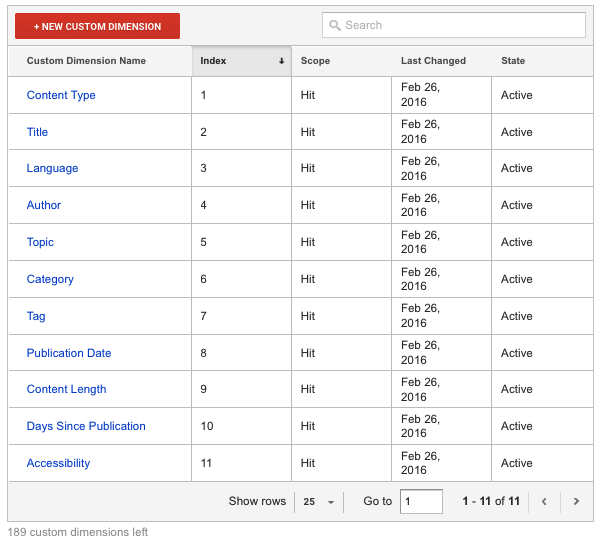Screen dimensions: 601x544
Task: Open the Title dimension link
Action: 37,132
